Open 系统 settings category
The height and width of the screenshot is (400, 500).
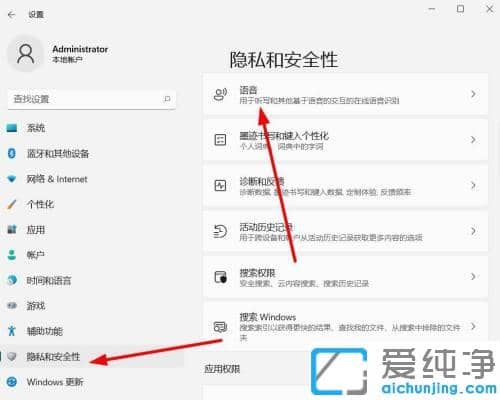coord(92,128)
